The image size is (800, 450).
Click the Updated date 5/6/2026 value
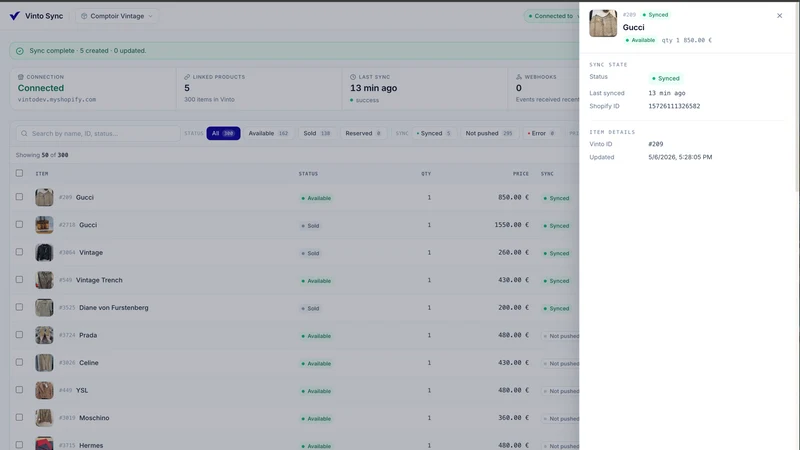tap(680, 157)
